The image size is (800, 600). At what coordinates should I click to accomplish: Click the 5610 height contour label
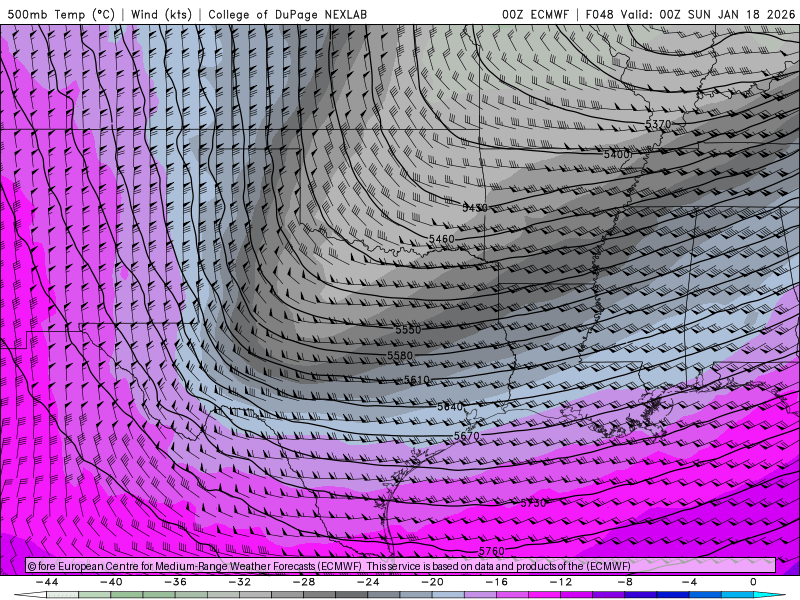click(417, 380)
